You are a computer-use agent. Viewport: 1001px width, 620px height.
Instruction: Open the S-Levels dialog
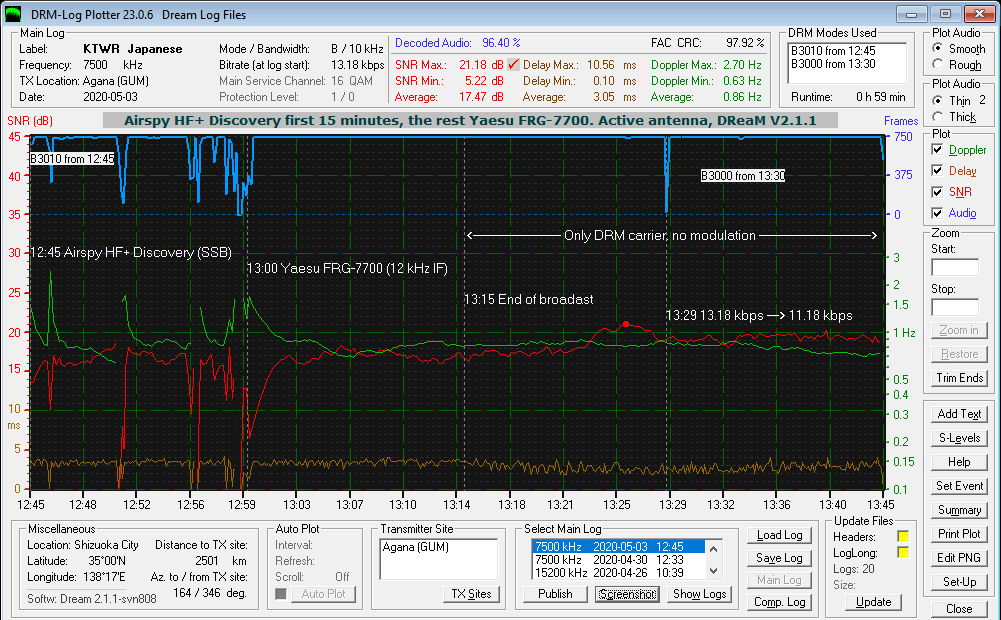959,438
